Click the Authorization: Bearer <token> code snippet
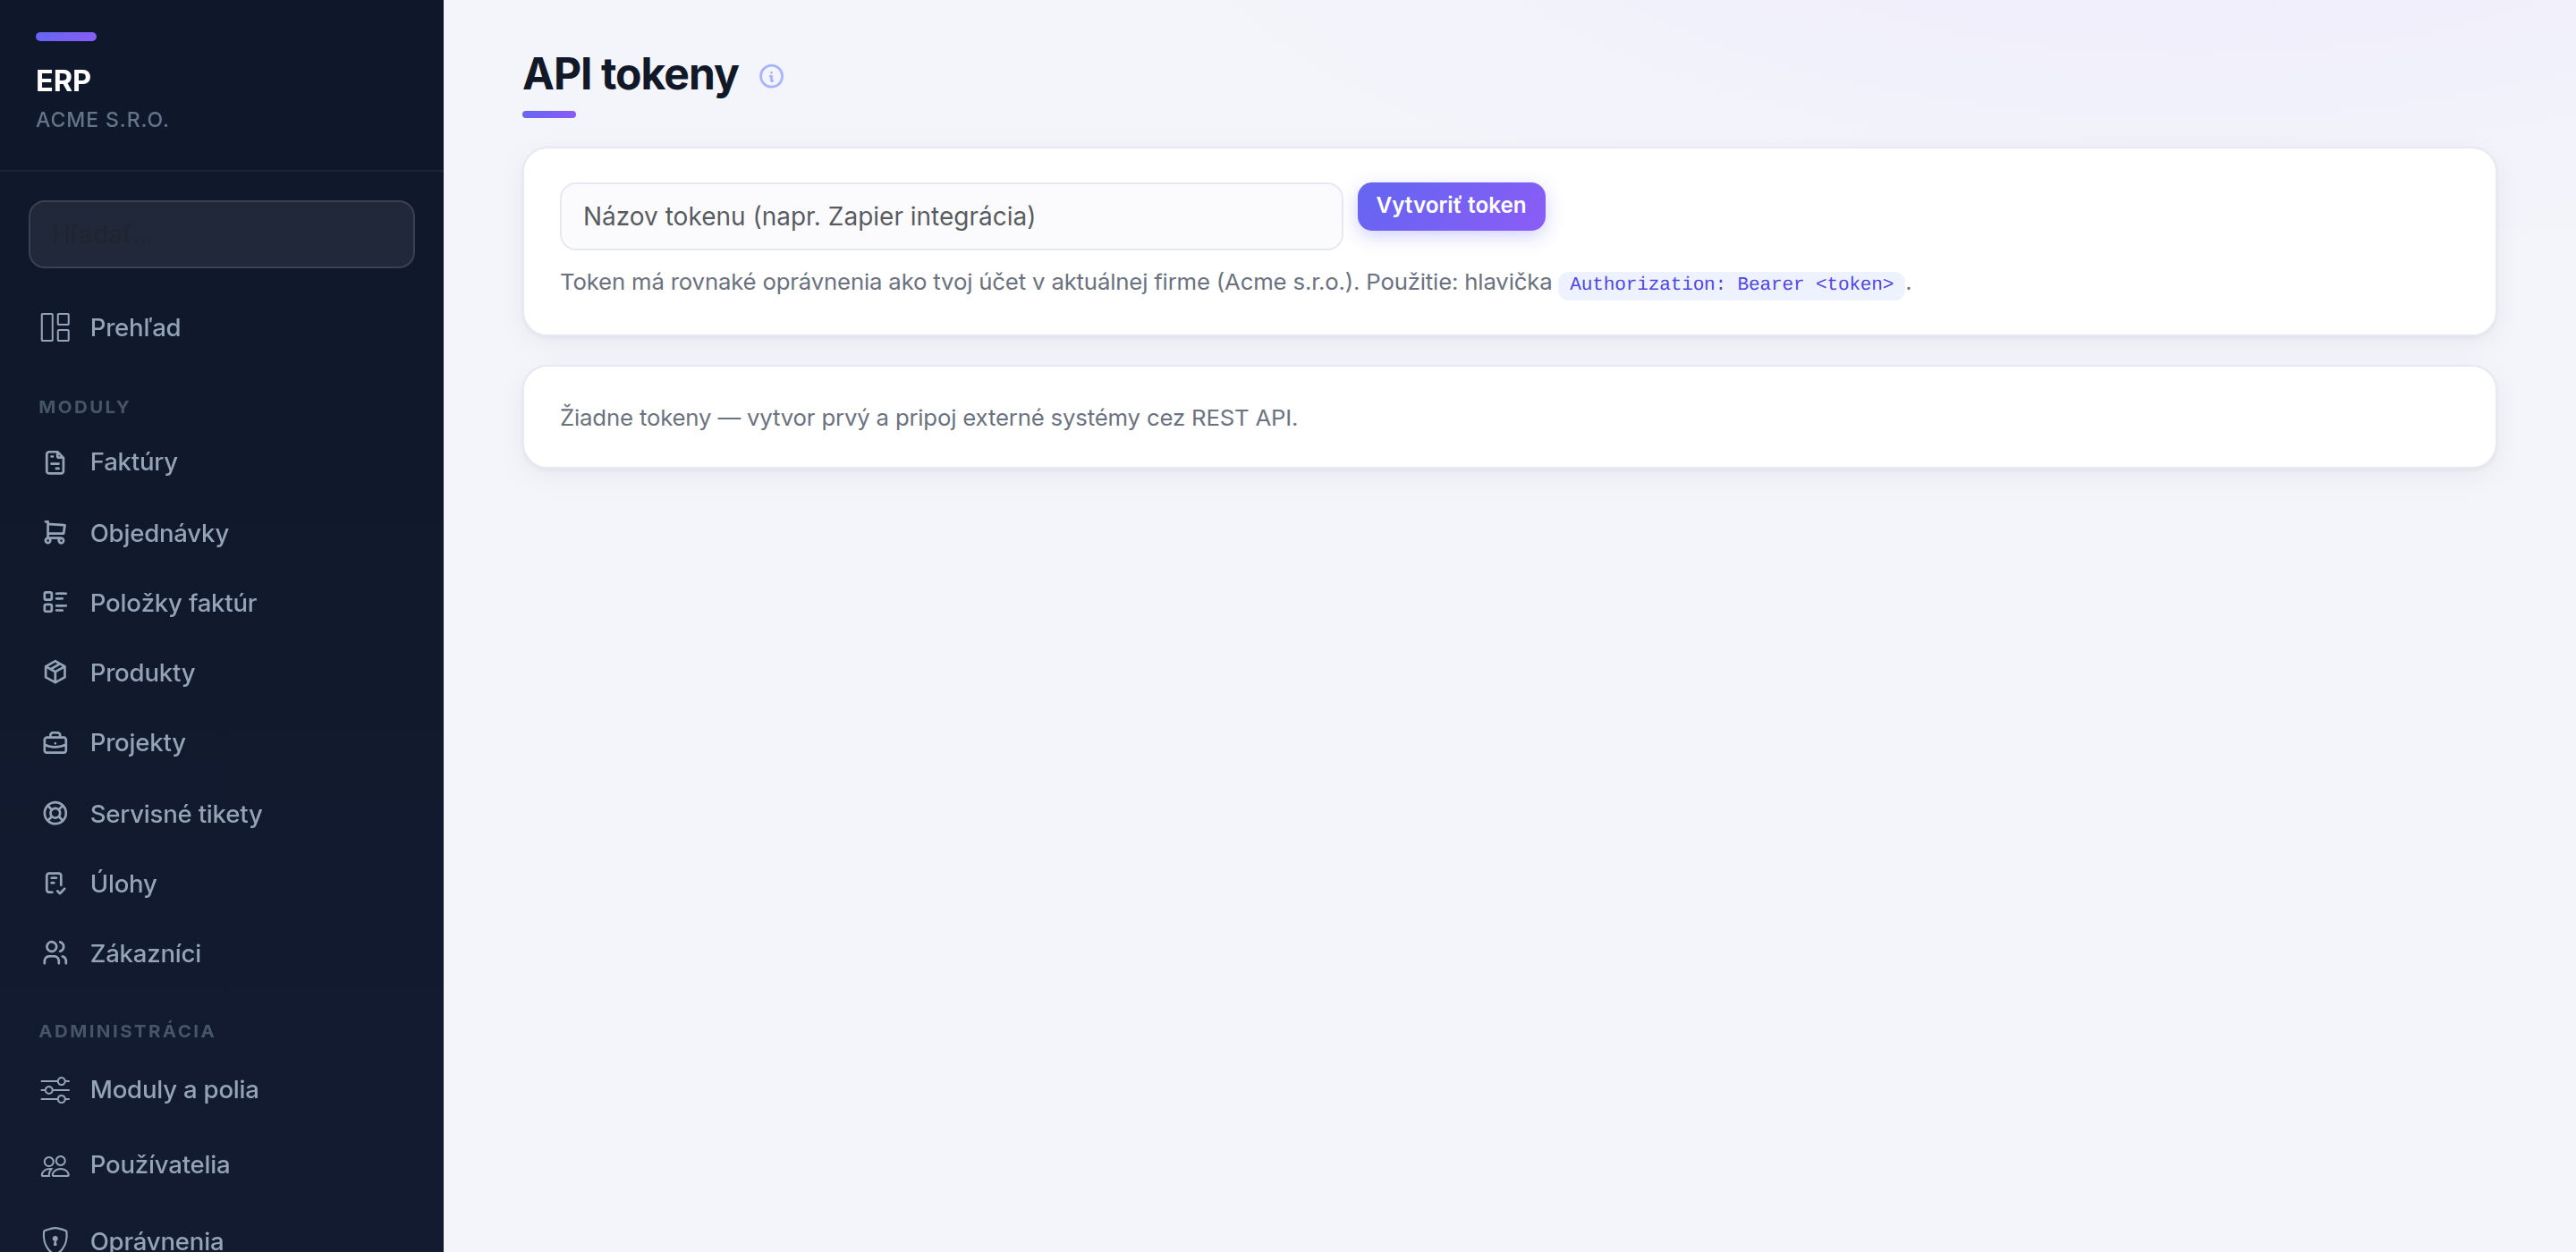This screenshot has height=1252, width=2576. (x=1730, y=284)
